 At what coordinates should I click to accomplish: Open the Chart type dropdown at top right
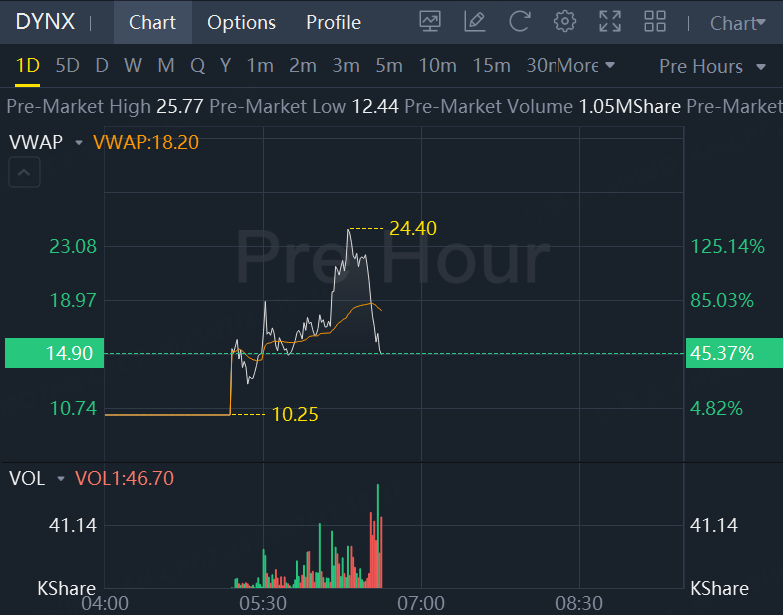[x=738, y=23]
